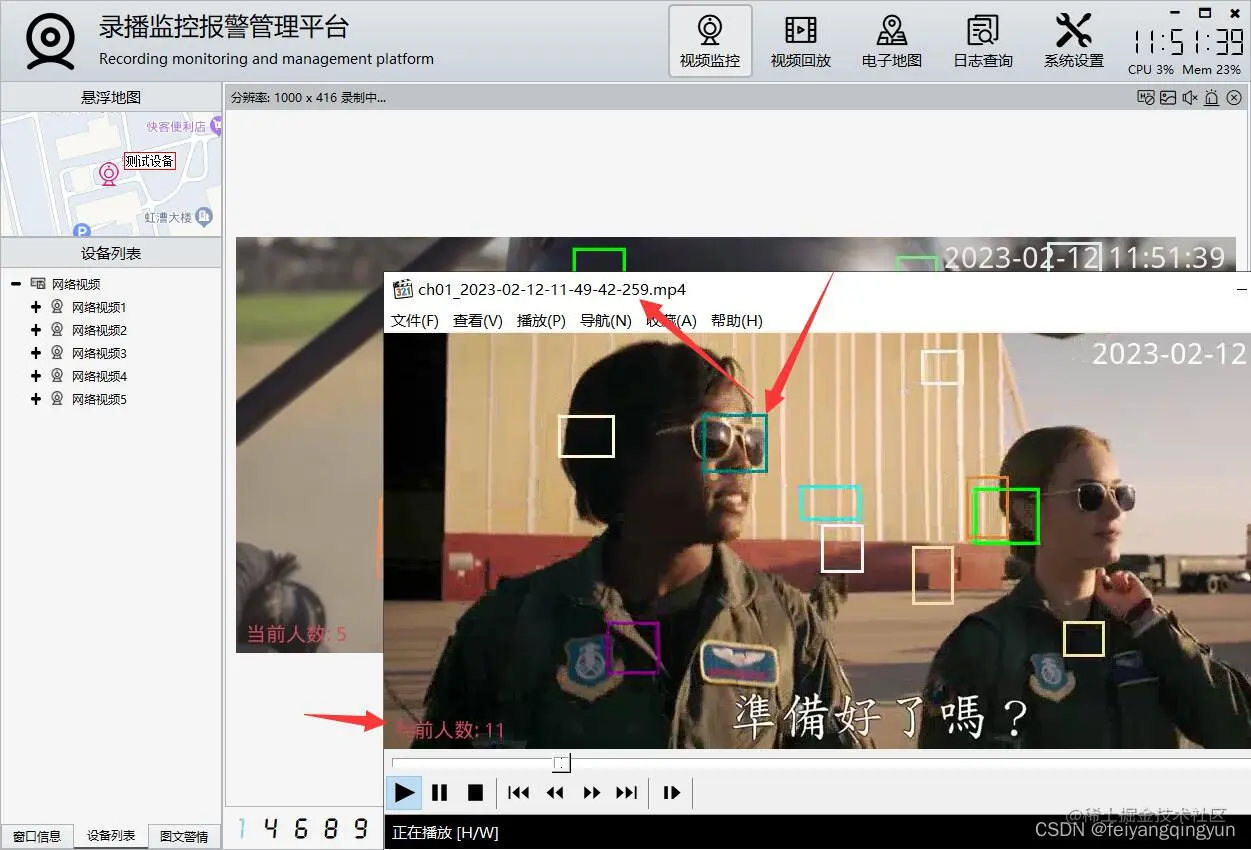Click the 设备列表 panel header
Screen dimensions: 1251x850
point(111,253)
